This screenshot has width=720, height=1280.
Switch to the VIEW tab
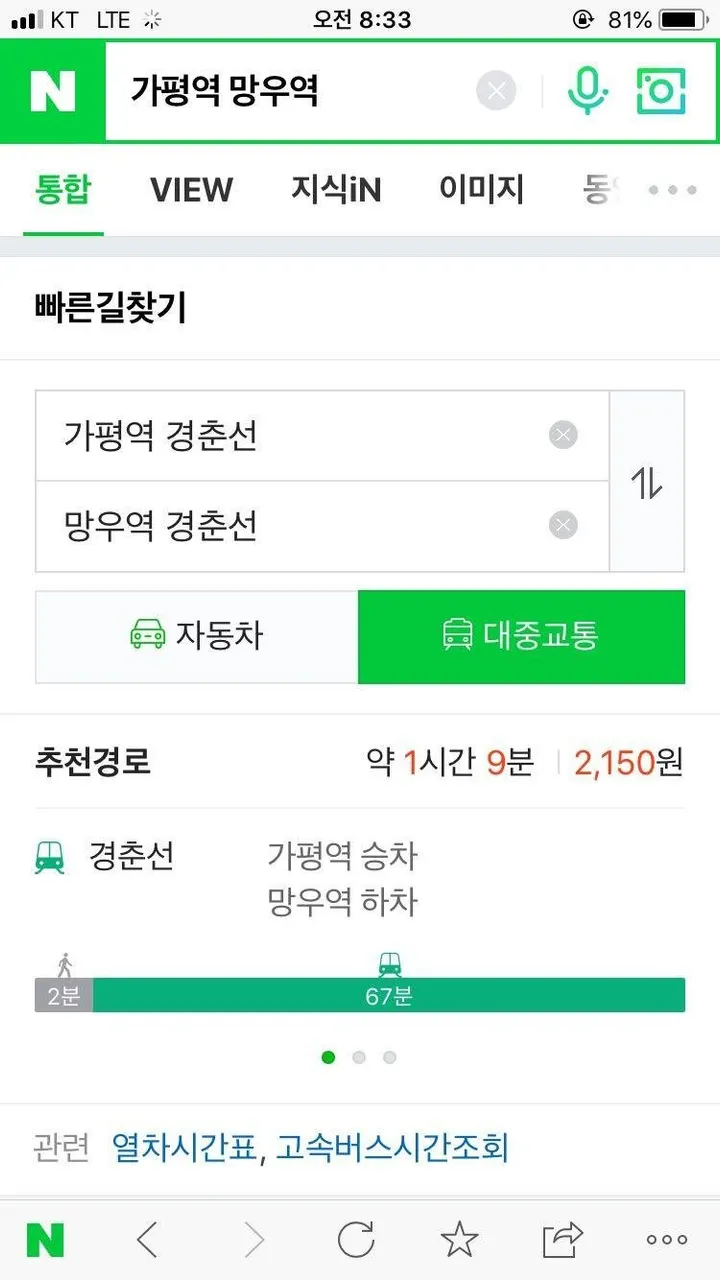point(191,190)
